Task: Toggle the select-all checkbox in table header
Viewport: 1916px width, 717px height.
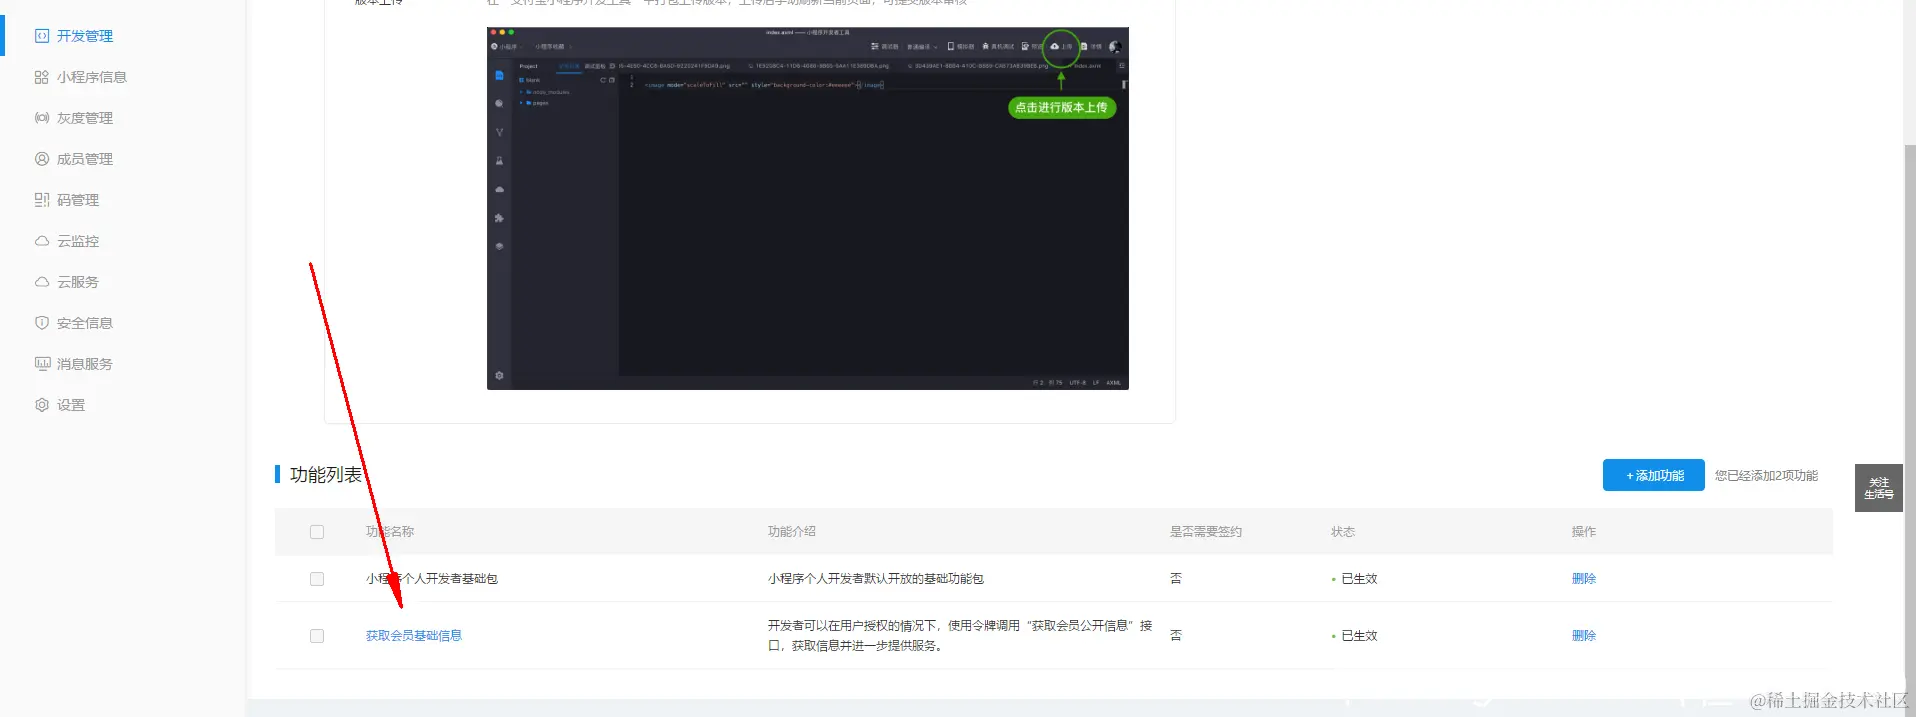Action: pos(317,532)
